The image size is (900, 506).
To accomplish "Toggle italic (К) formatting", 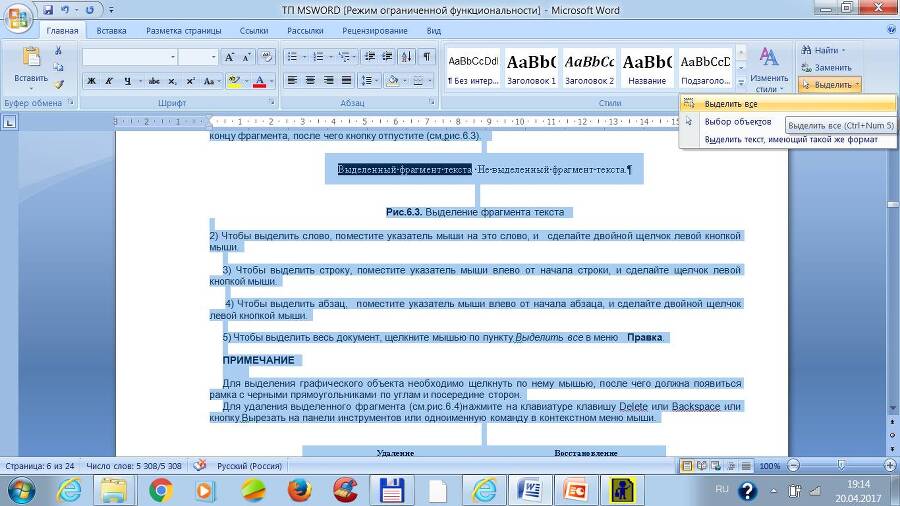I will 109,81.
